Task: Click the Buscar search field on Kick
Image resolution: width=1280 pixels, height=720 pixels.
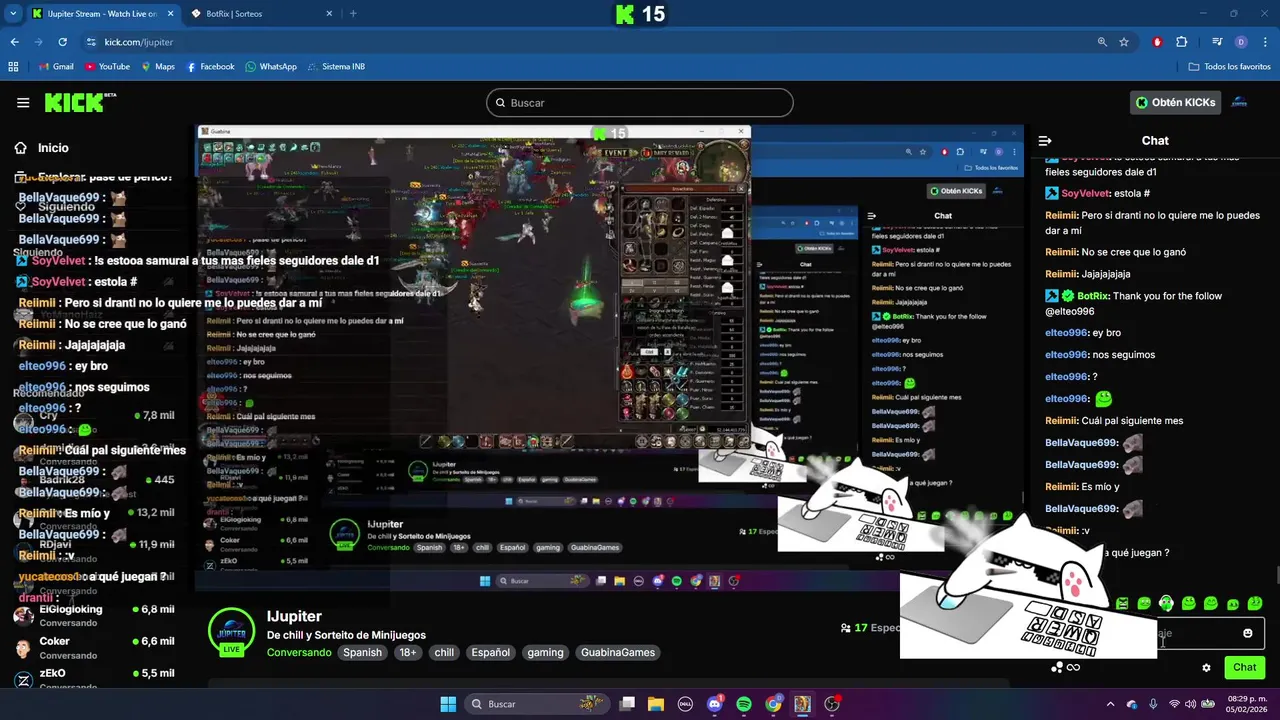Action: point(640,103)
